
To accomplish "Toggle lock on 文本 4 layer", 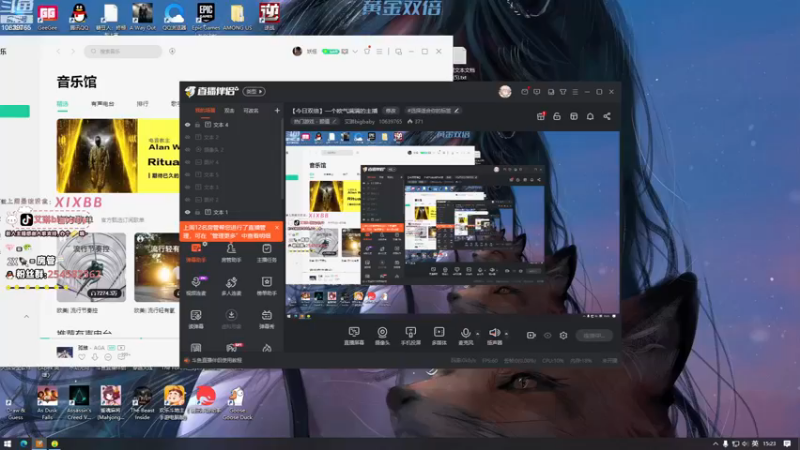I will (197, 124).
